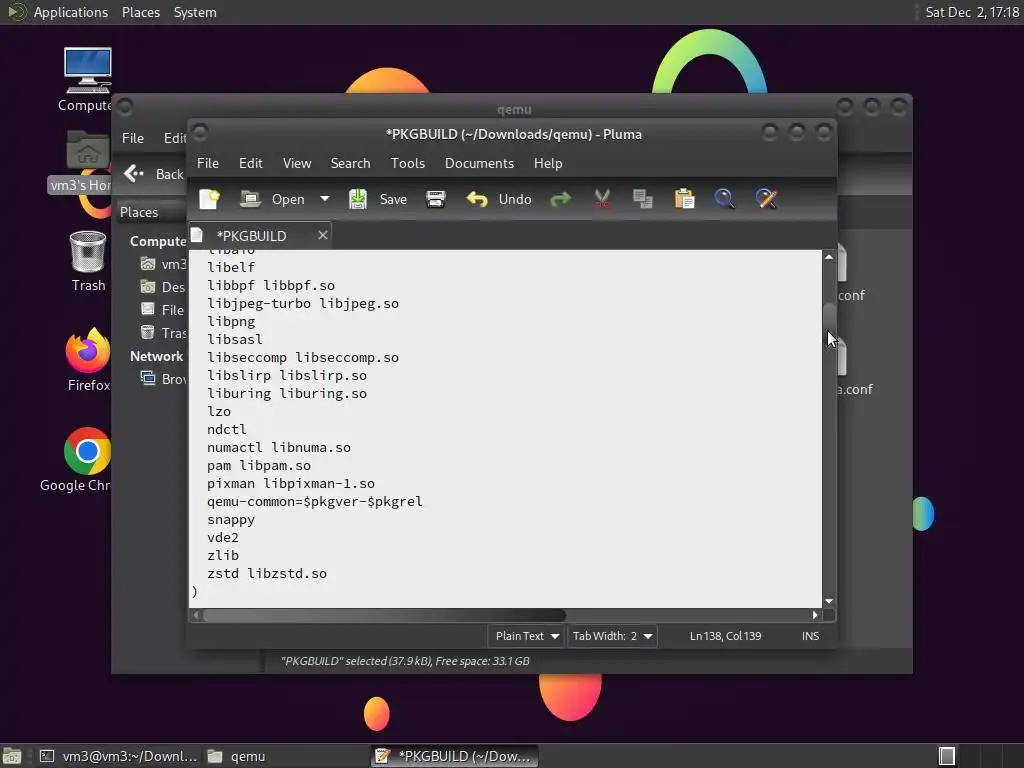
Task: Place cursor on the 'libelf' line
Action: point(231,267)
